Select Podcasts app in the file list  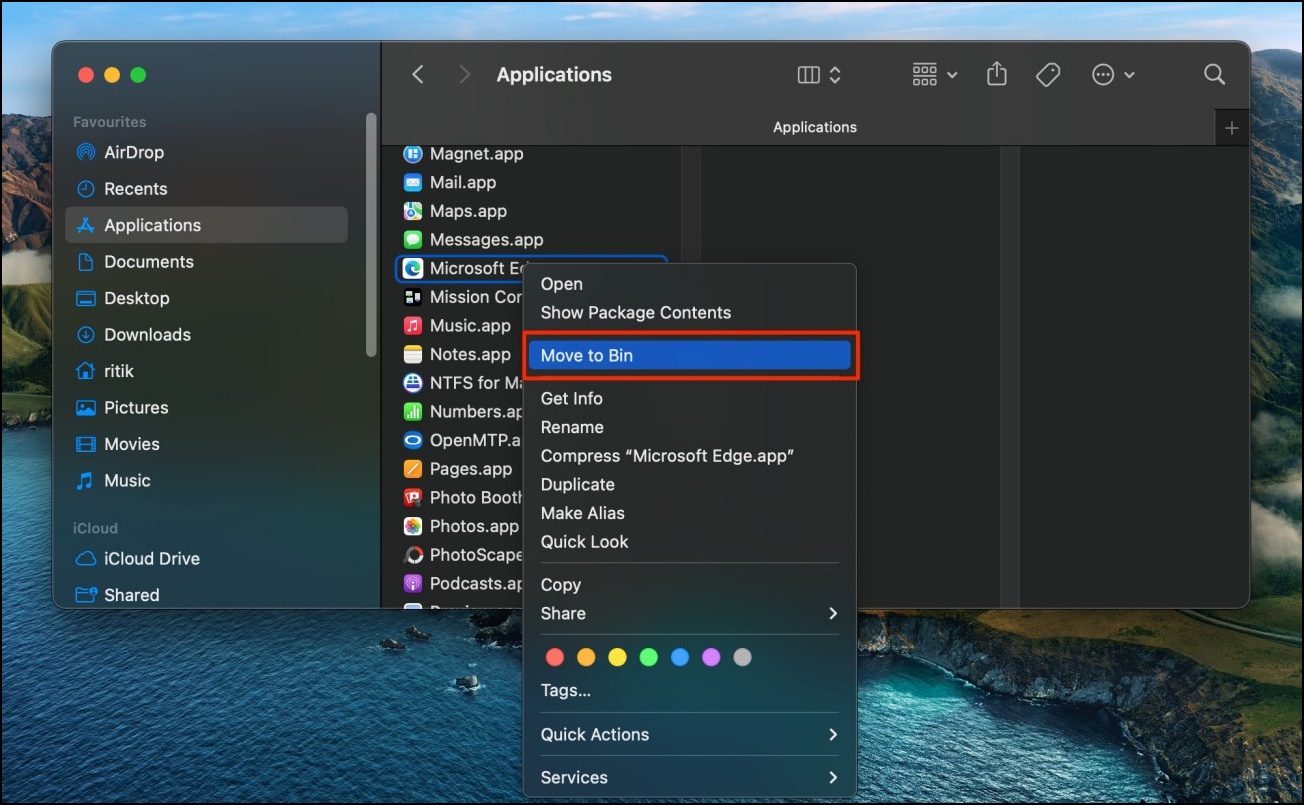coord(460,583)
